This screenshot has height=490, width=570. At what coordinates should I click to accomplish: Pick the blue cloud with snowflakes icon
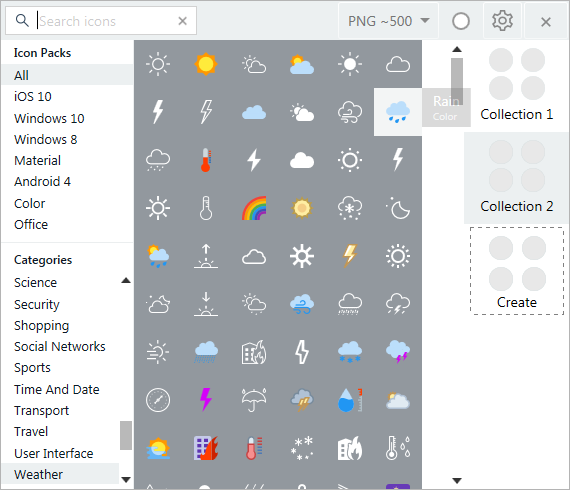click(x=350, y=352)
